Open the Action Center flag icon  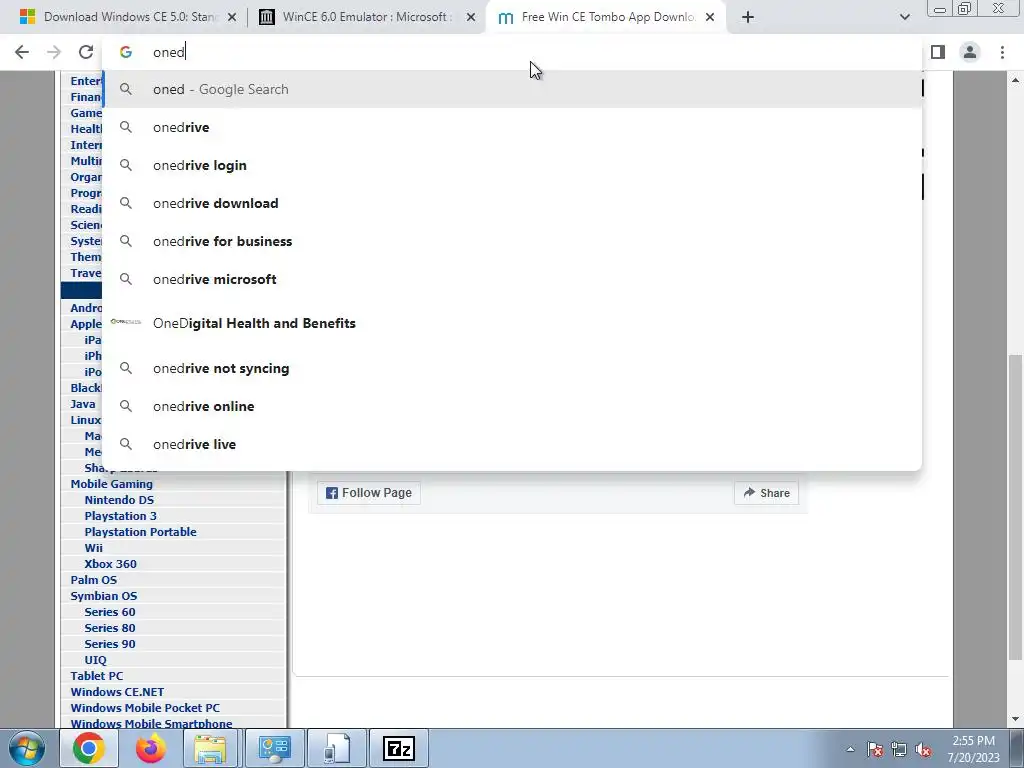(x=875, y=749)
